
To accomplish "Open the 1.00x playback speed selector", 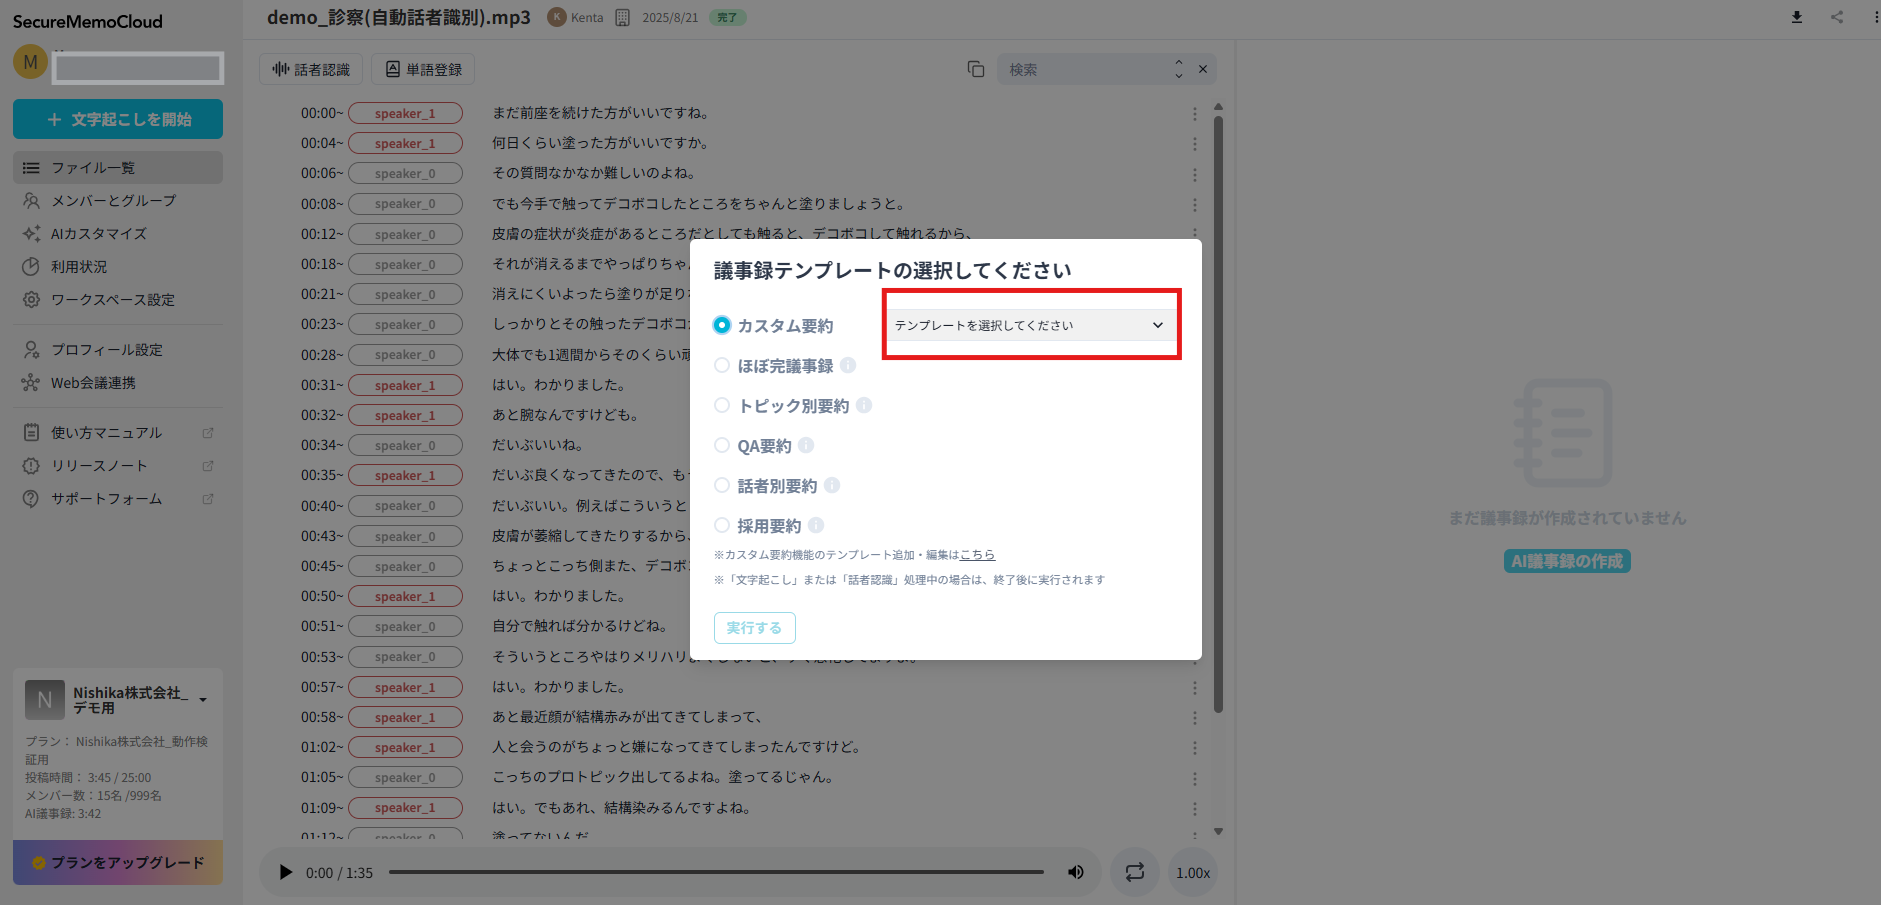I will tap(1192, 872).
